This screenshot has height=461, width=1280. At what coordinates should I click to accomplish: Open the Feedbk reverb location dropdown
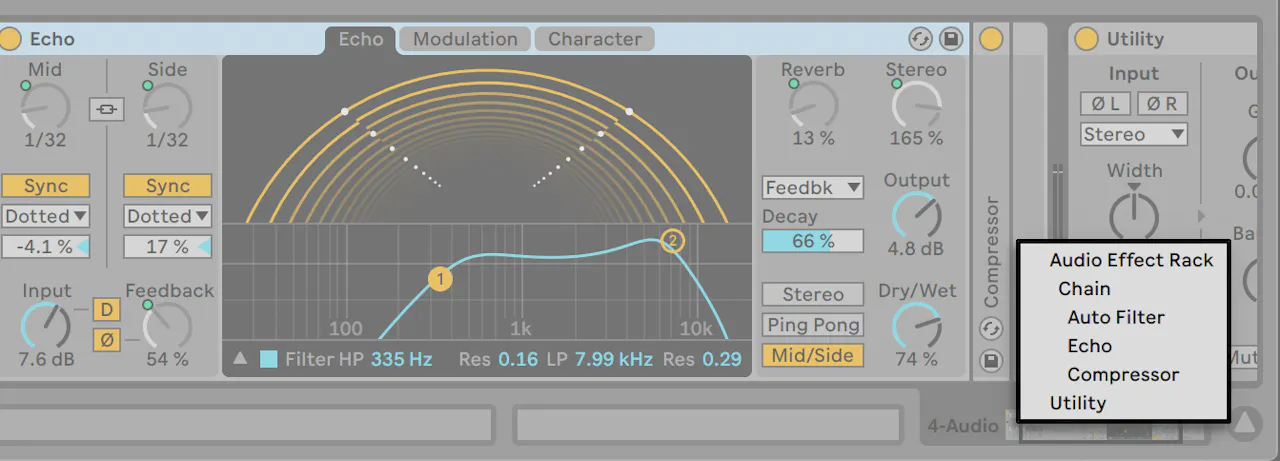click(813, 188)
